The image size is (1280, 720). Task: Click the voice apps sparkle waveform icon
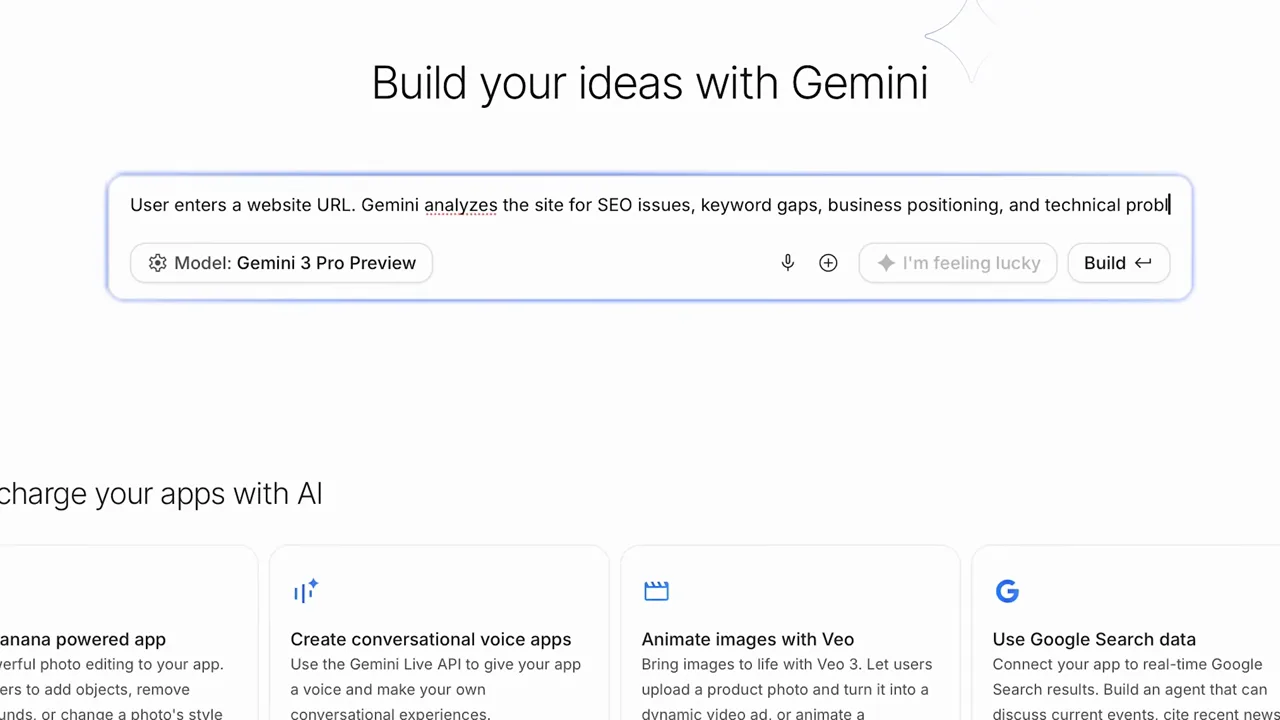pos(306,591)
